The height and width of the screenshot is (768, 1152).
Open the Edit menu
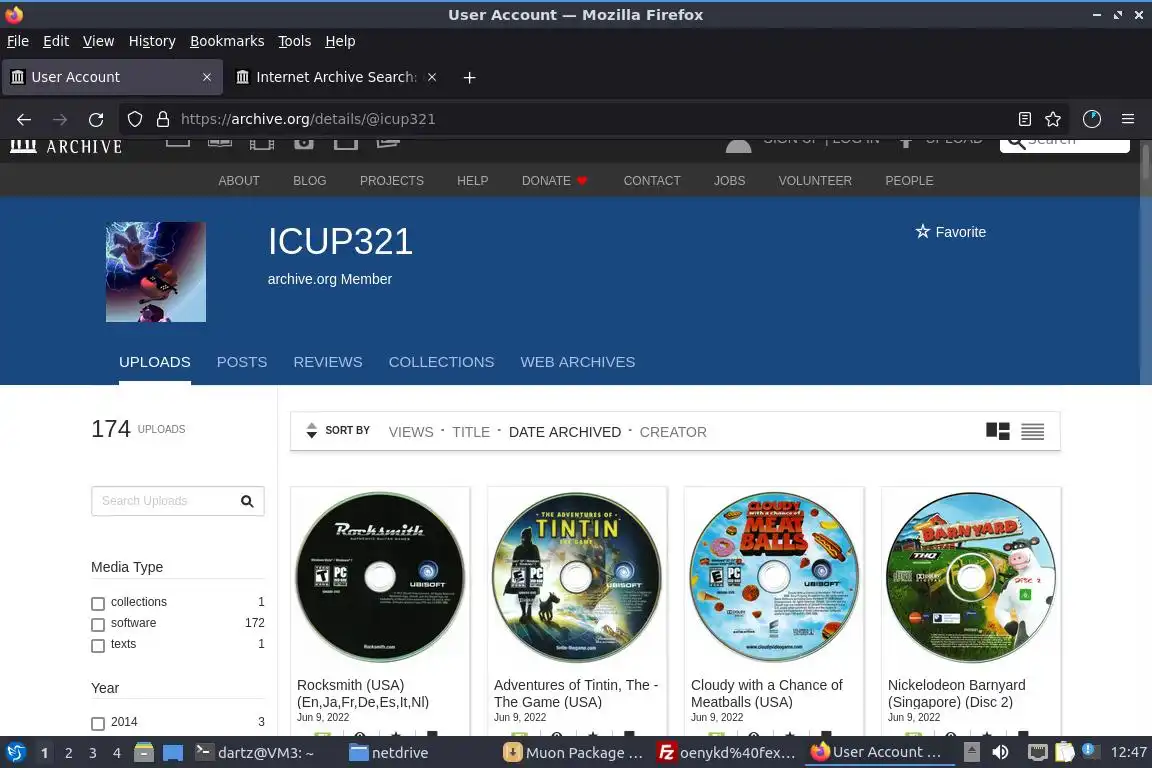pyautogui.click(x=56, y=41)
